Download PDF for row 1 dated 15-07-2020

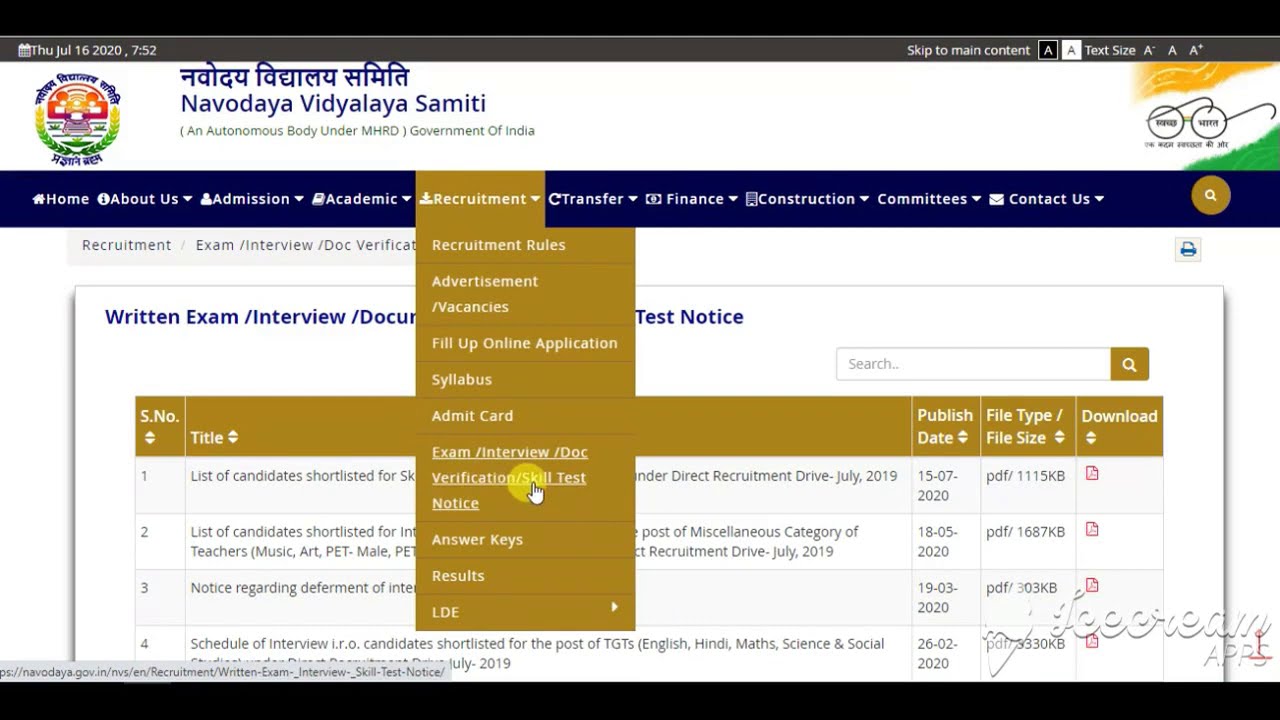click(1092, 474)
